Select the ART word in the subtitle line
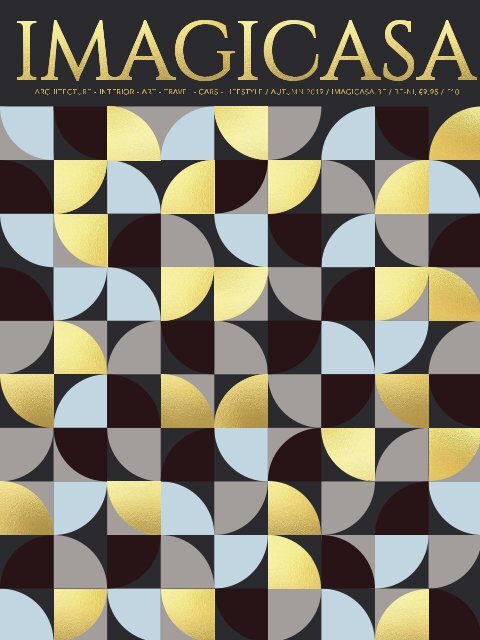The width and height of the screenshot is (480, 640). (147, 92)
